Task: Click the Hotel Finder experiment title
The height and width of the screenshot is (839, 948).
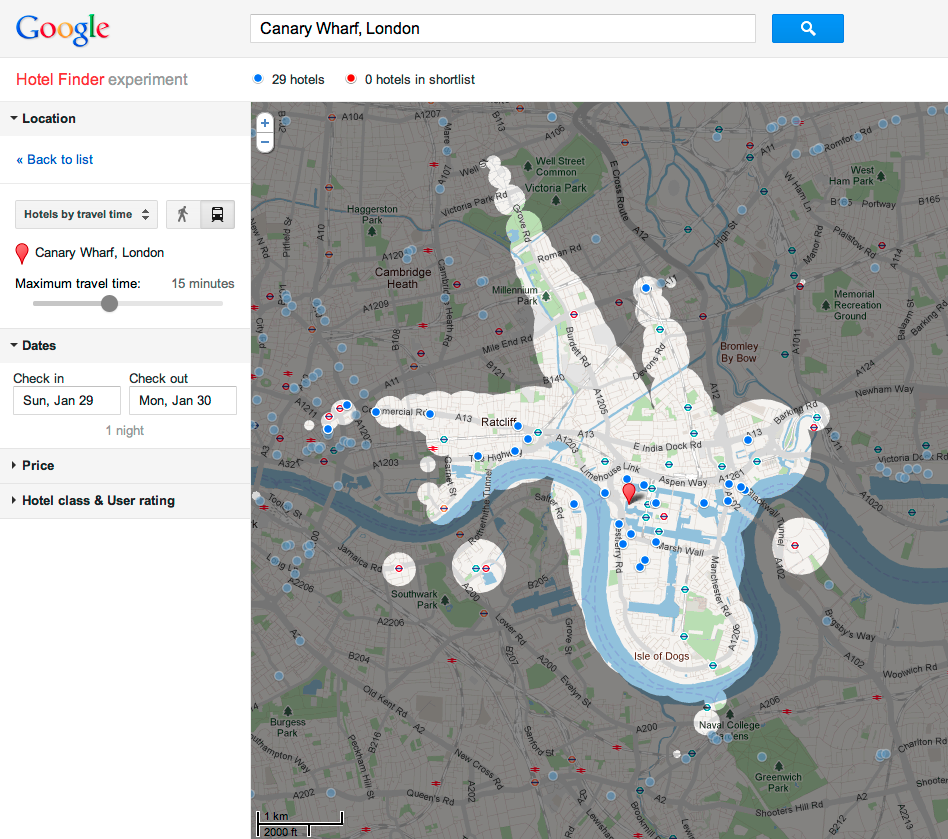Action: coord(102,79)
